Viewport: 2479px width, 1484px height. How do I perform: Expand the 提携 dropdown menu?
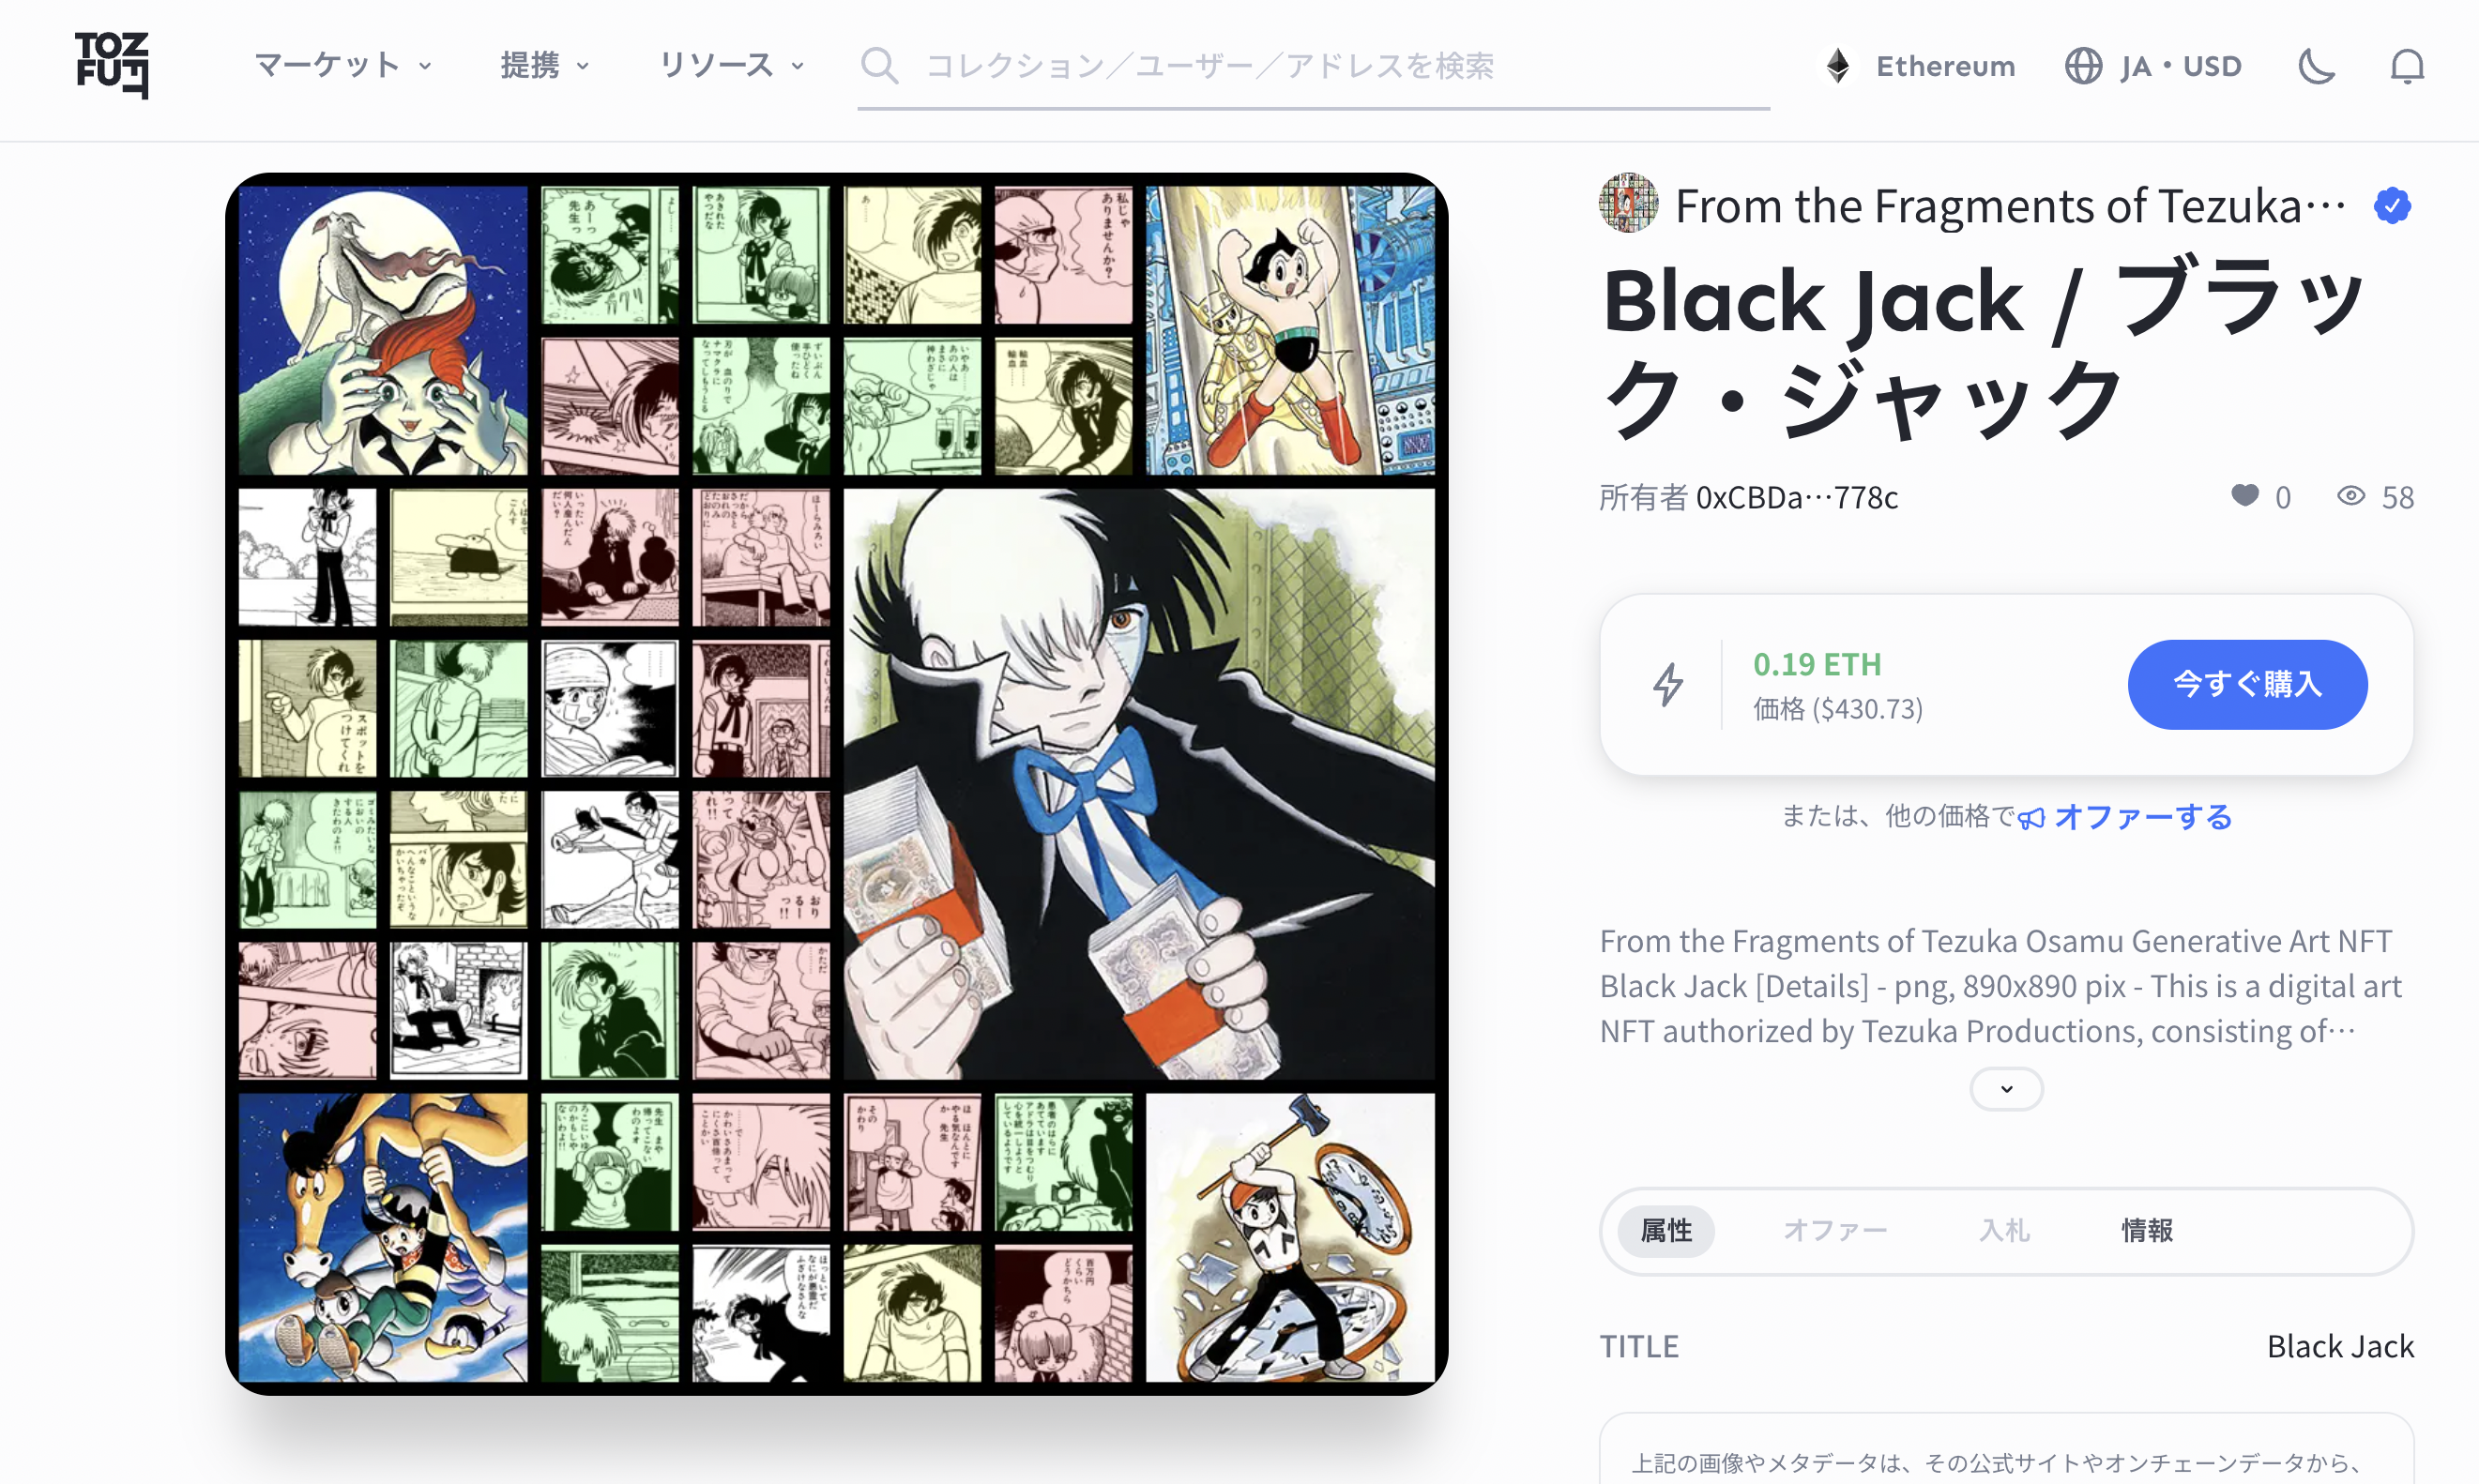click(x=545, y=66)
